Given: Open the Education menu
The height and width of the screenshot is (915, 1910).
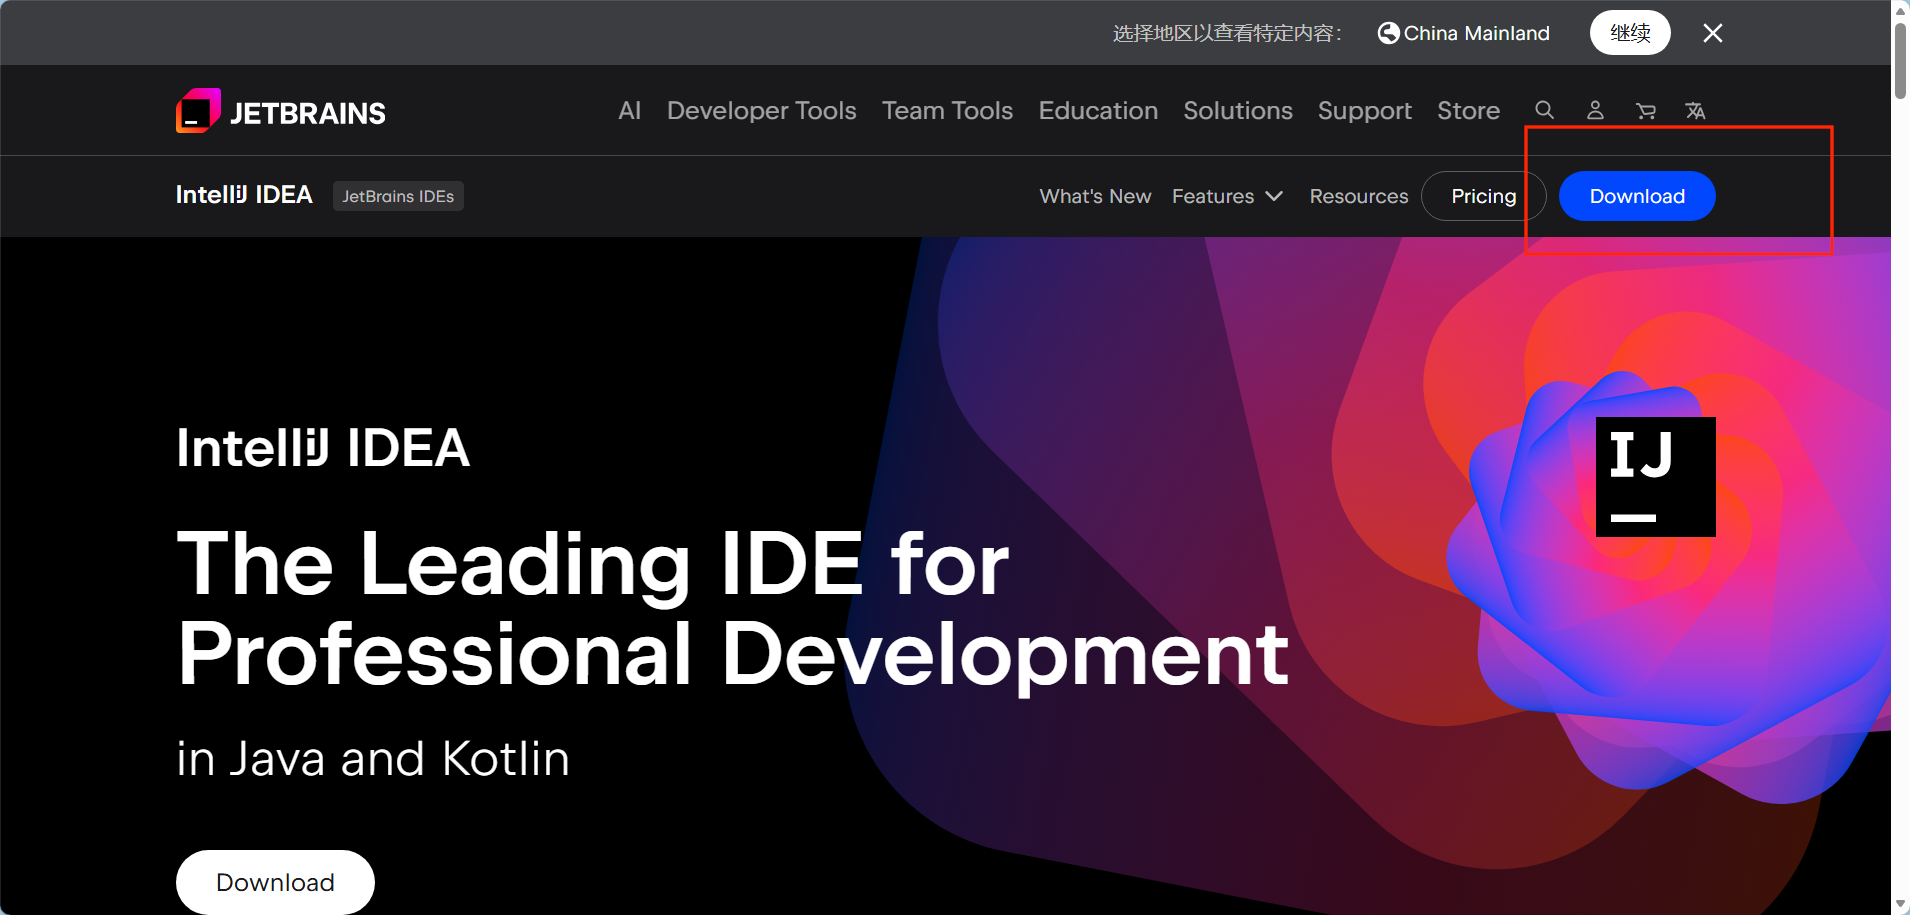Looking at the screenshot, I should tap(1098, 110).
